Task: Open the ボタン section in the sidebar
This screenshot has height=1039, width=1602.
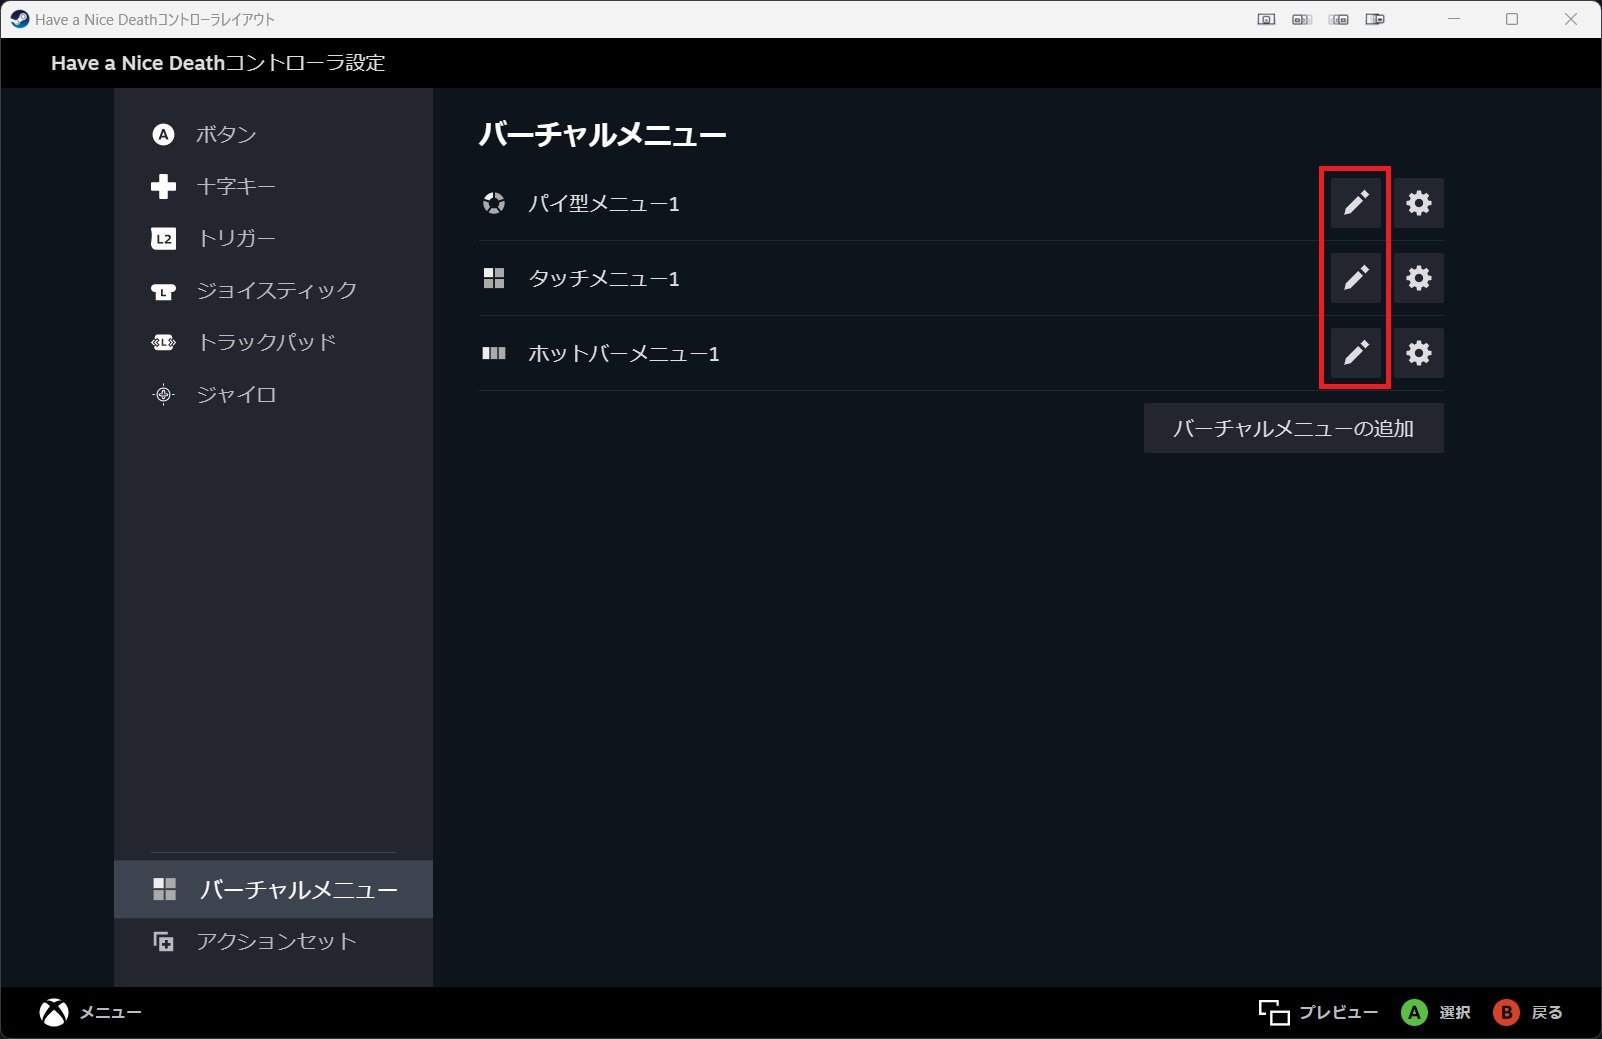Action: 273,134
